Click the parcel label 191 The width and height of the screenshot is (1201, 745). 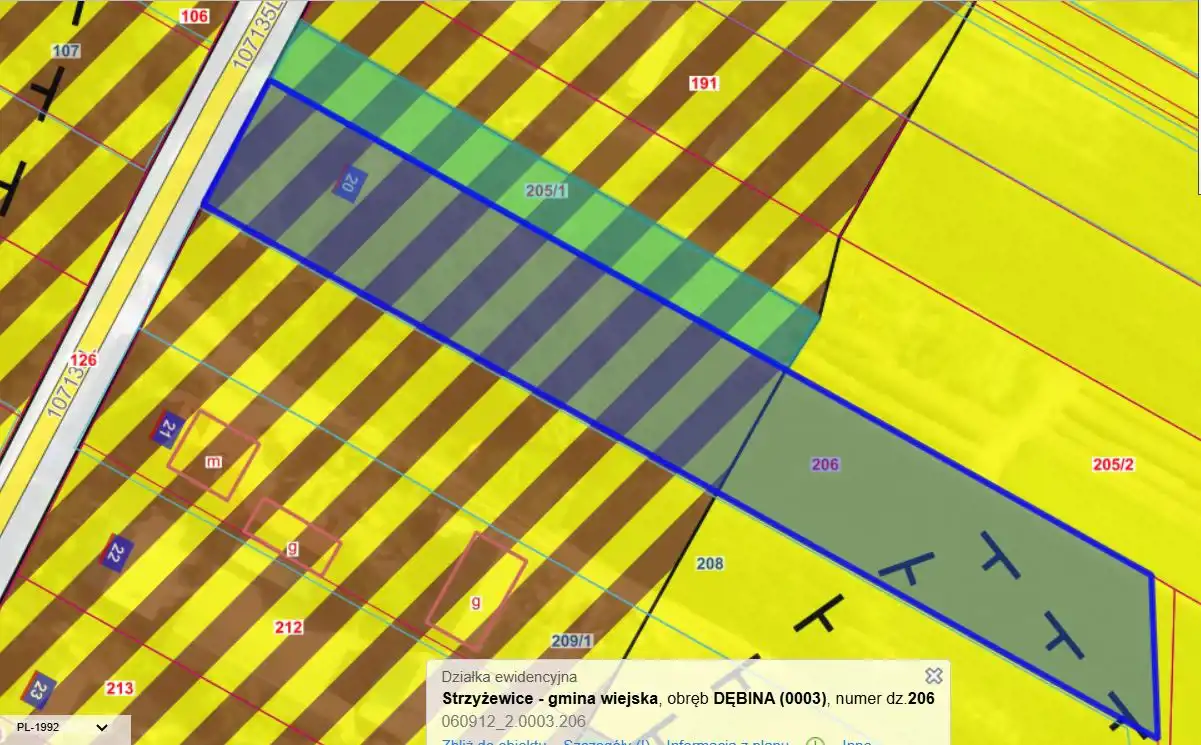coord(704,84)
